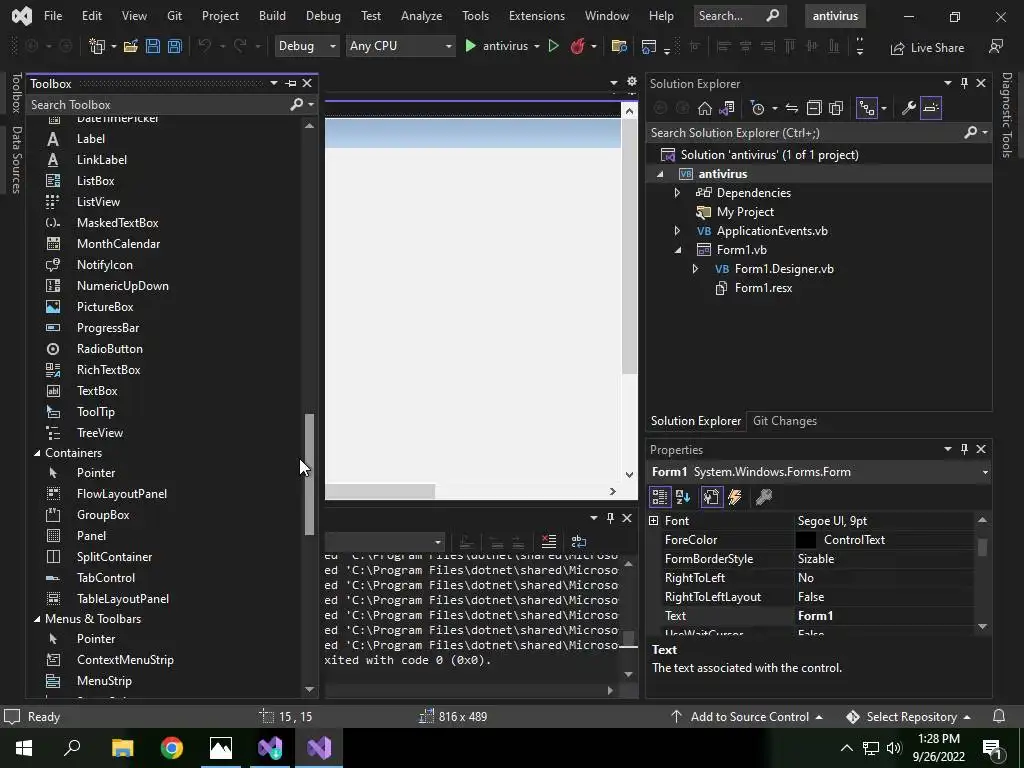Click the Toolbox vertical scrollbar thumb

(x=310, y=474)
